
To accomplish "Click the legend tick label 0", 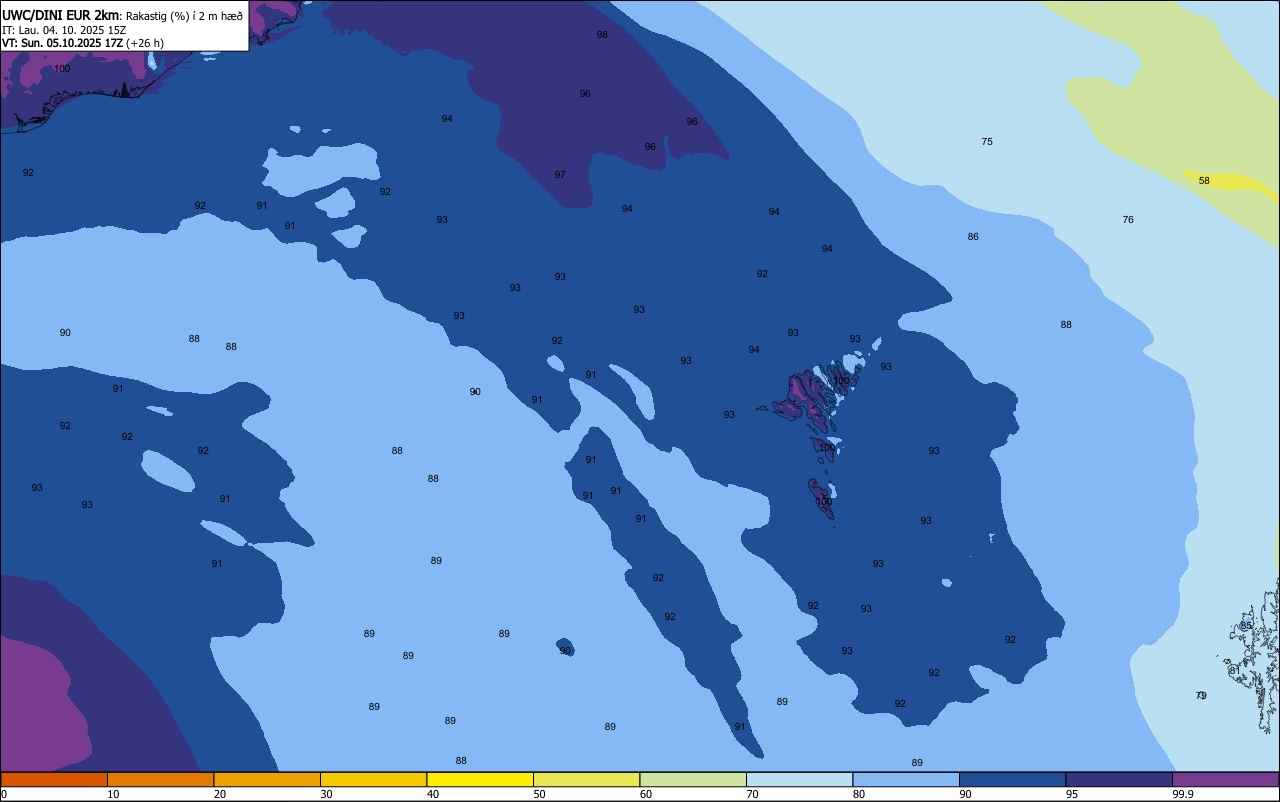I will coord(4,794).
